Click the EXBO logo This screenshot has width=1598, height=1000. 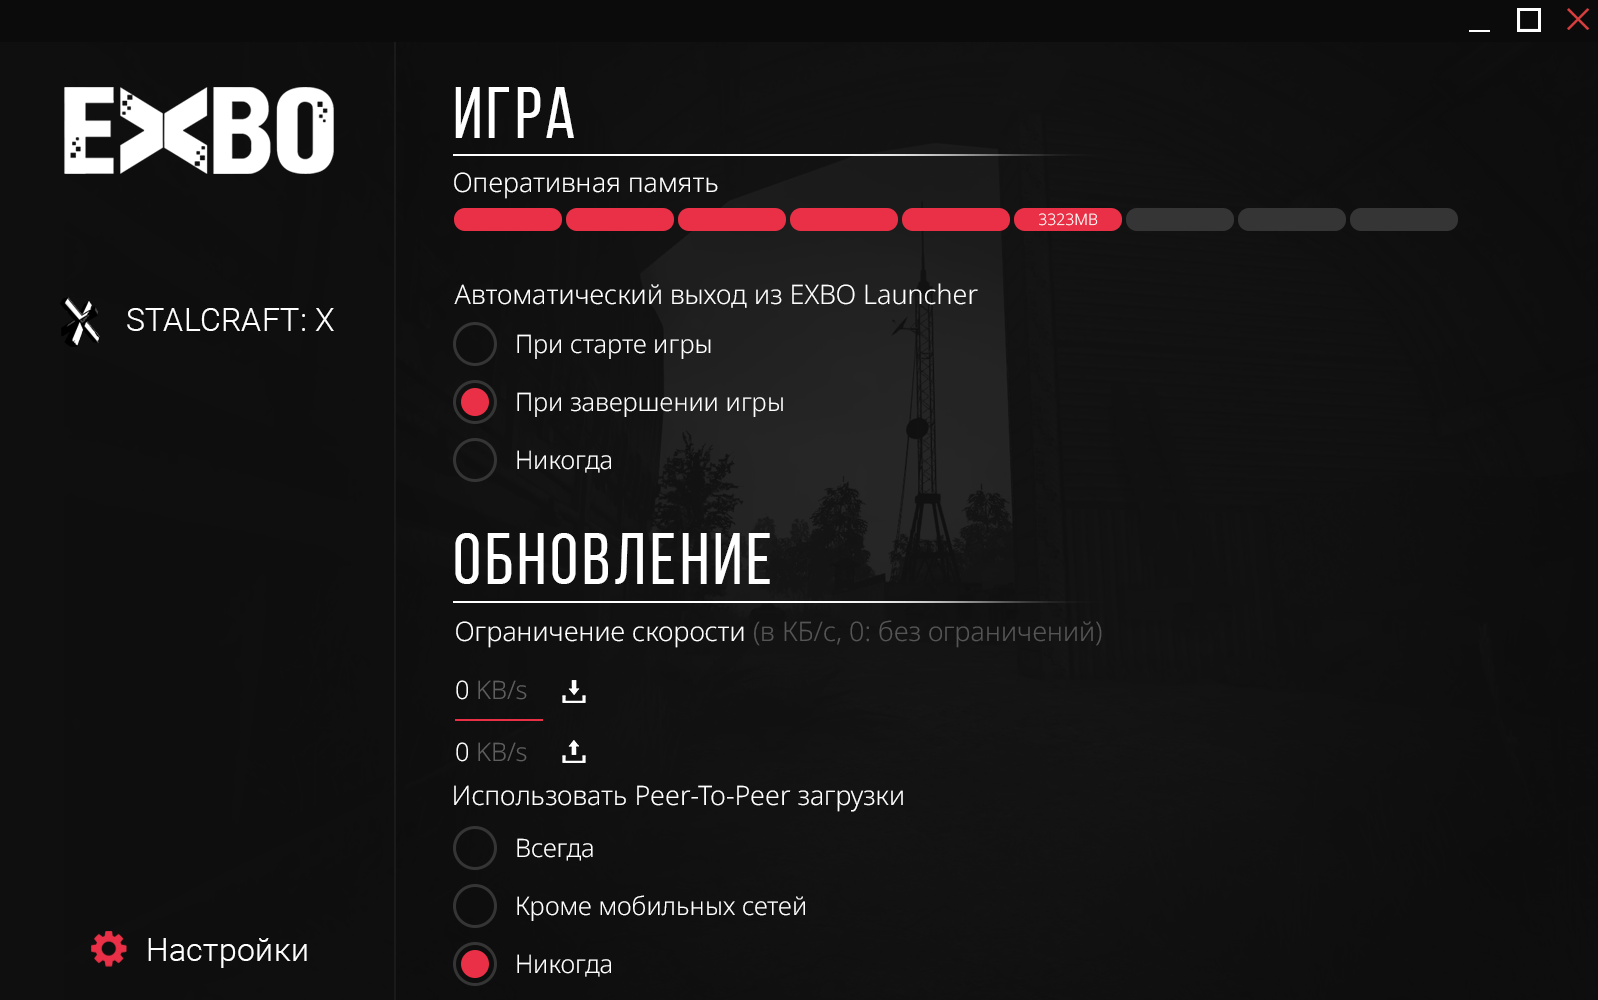(199, 130)
